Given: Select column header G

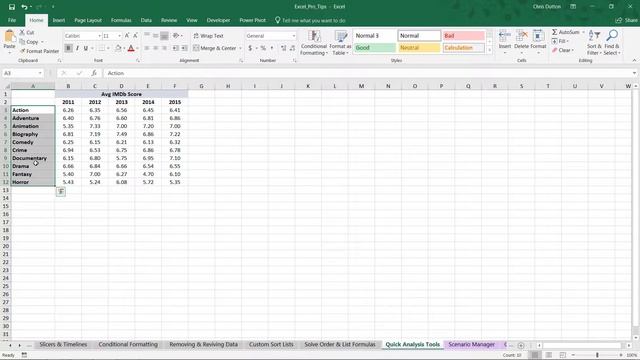Looking at the screenshot, I should [x=201, y=86].
